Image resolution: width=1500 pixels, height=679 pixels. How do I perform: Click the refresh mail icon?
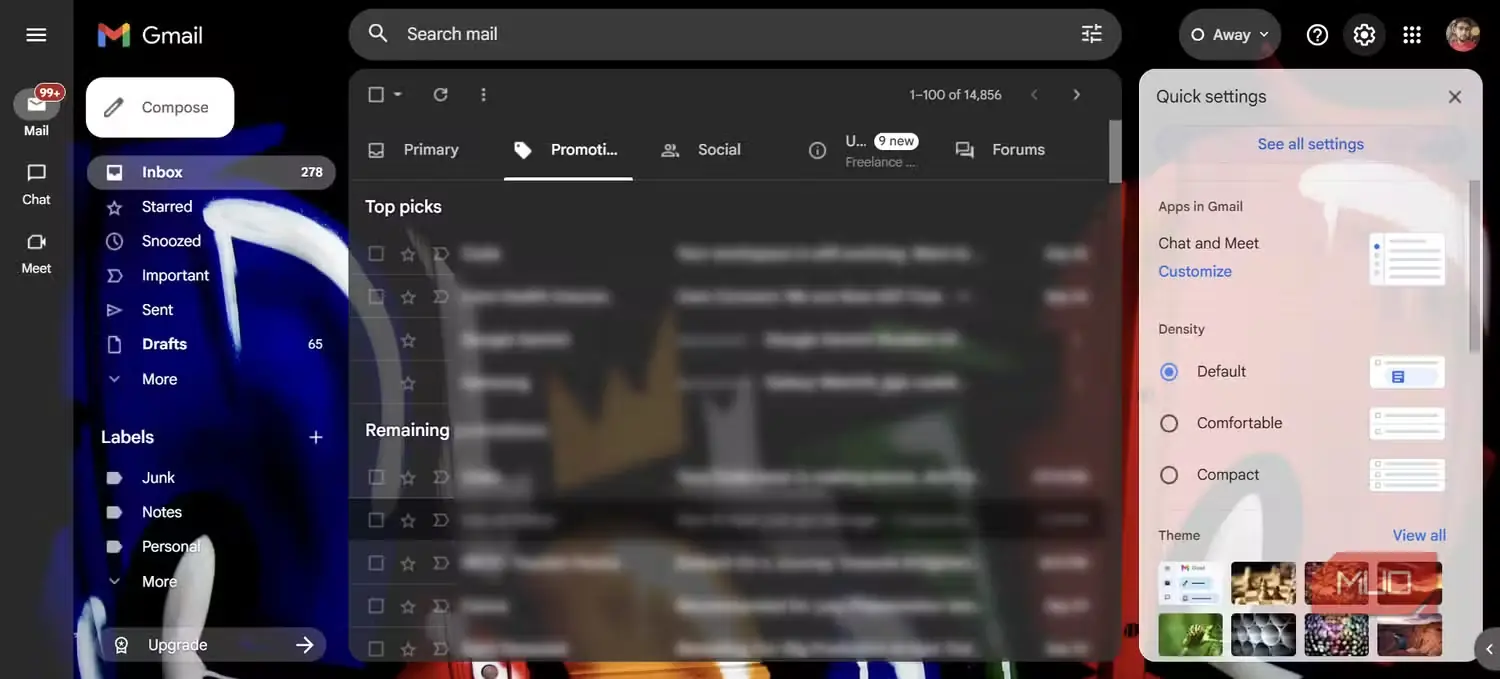click(x=440, y=94)
